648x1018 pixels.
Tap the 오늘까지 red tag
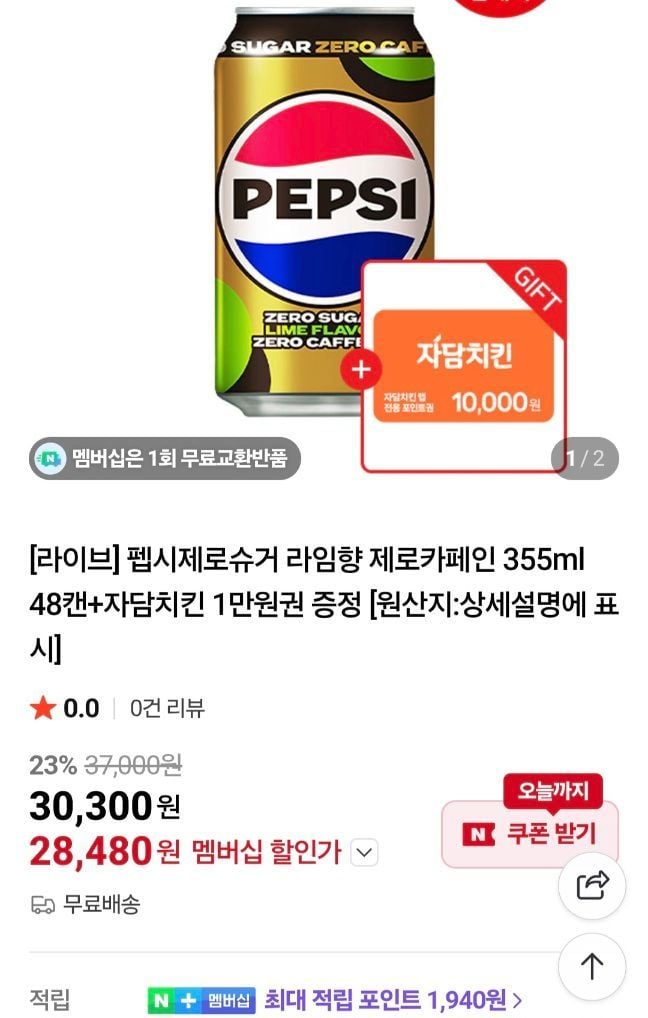pos(553,791)
